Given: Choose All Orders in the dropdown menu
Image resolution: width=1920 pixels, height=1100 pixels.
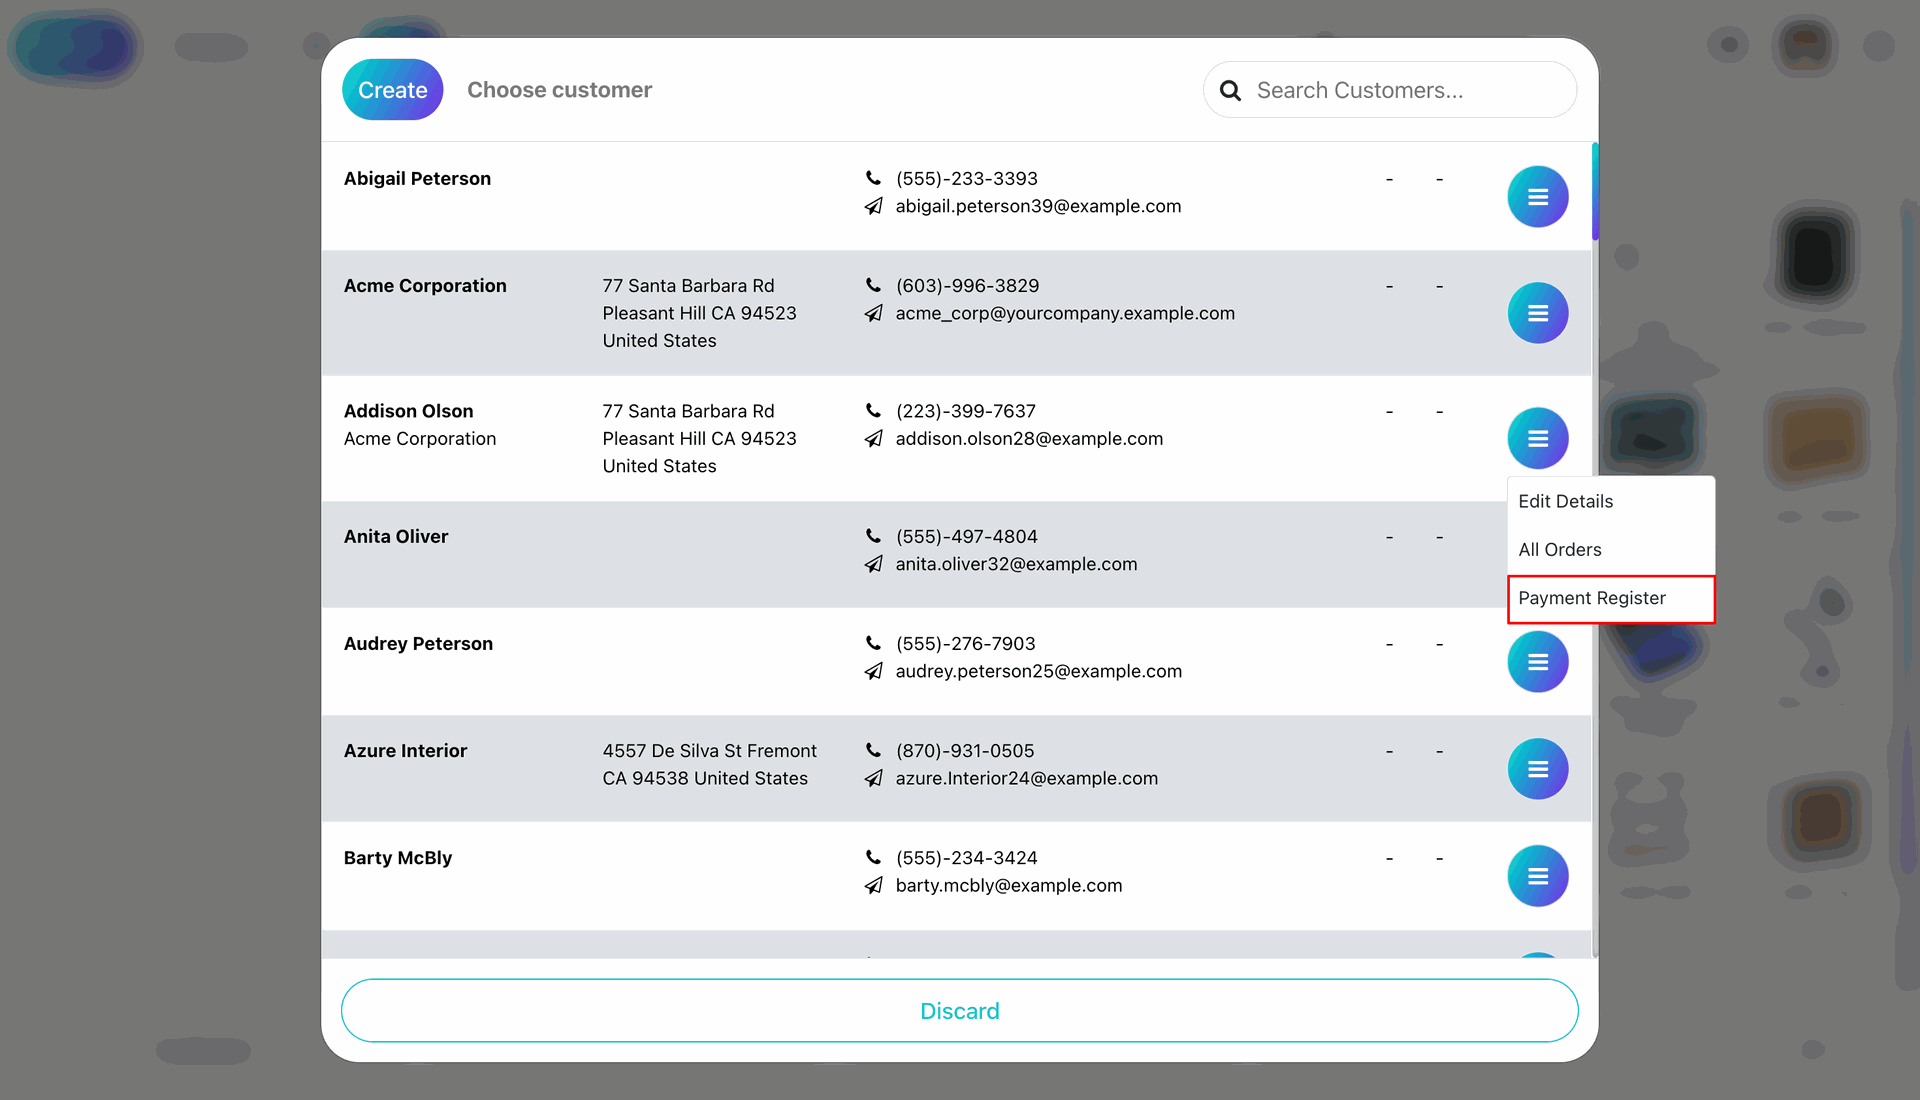Looking at the screenshot, I should click(1611, 549).
